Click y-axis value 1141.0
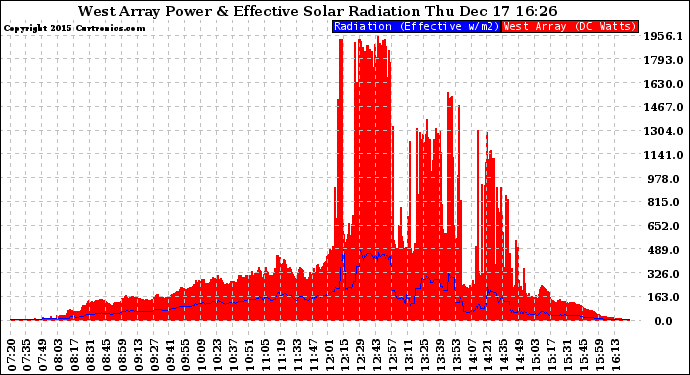This screenshot has height=375, width=690. pyautogui.click(x=664, y=155)
